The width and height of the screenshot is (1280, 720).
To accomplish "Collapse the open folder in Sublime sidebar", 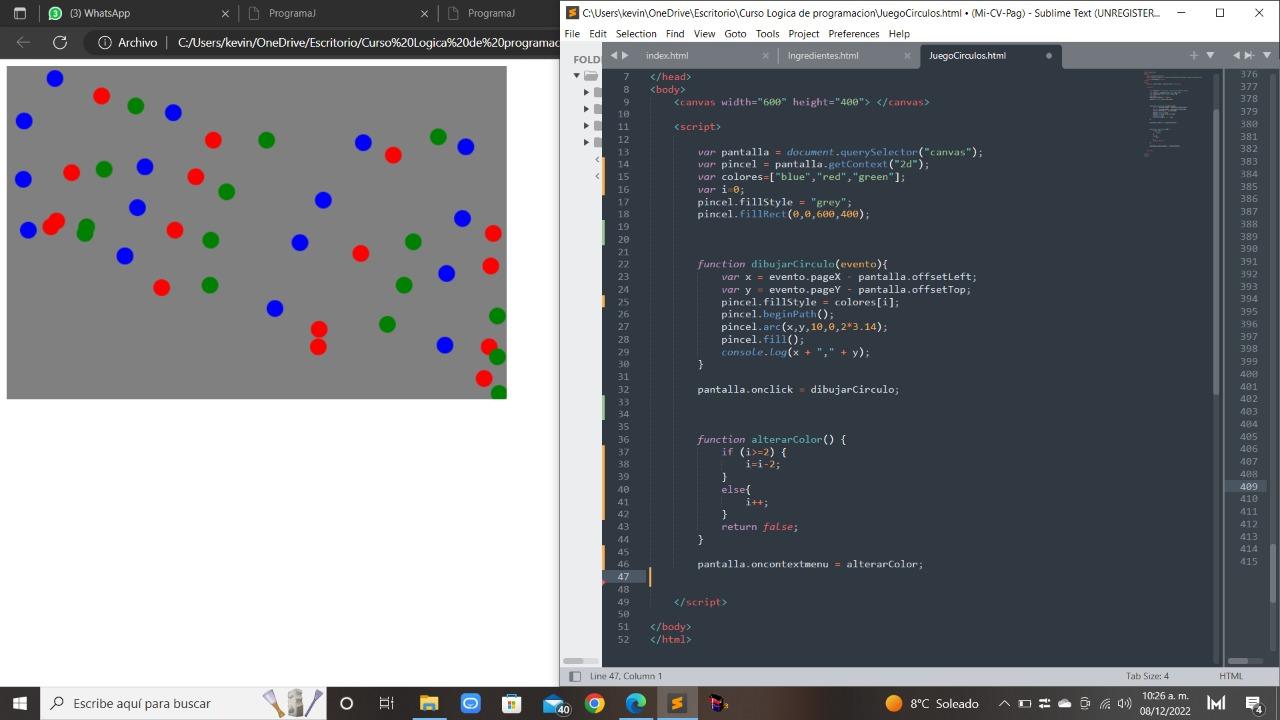I will tap(577, 76).
